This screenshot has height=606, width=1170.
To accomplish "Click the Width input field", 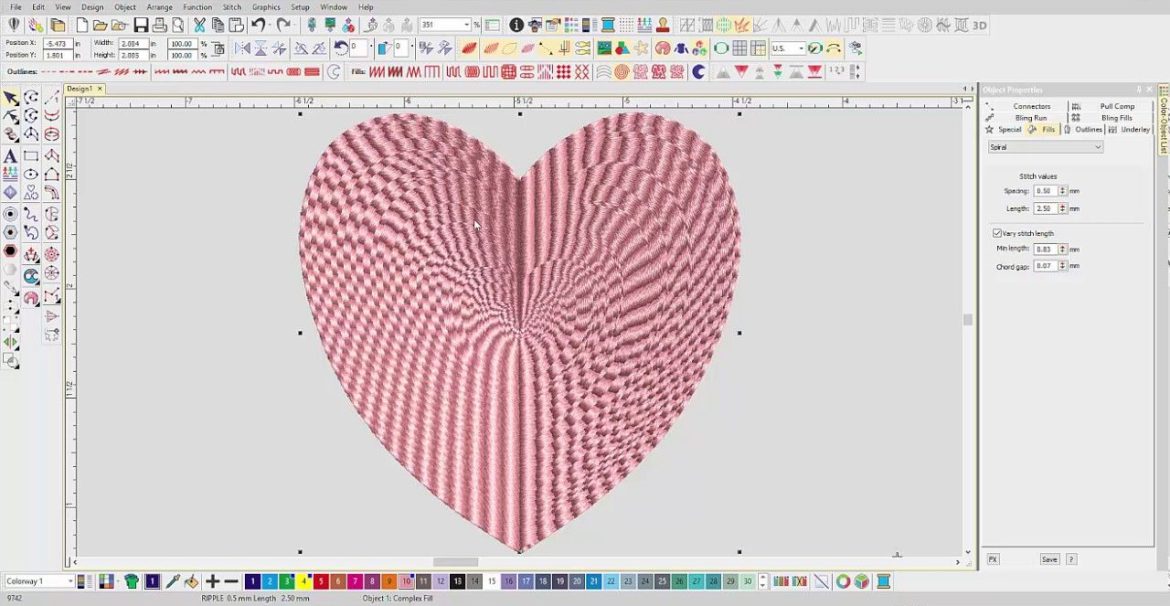I will pos(133,43).
